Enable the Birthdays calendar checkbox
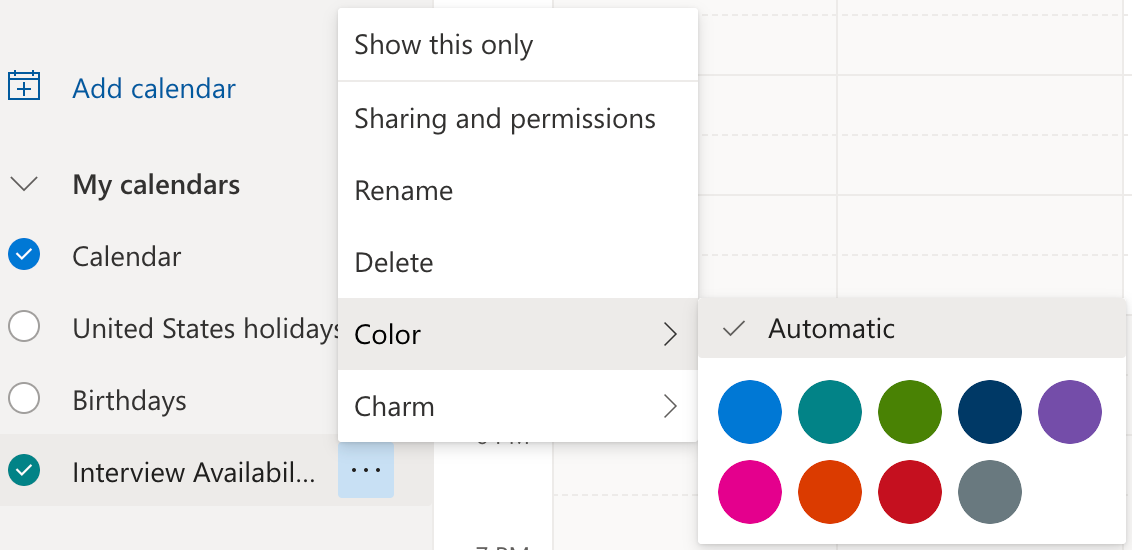1132x550 pixels. pyautogui.click(x=24, y=398)
